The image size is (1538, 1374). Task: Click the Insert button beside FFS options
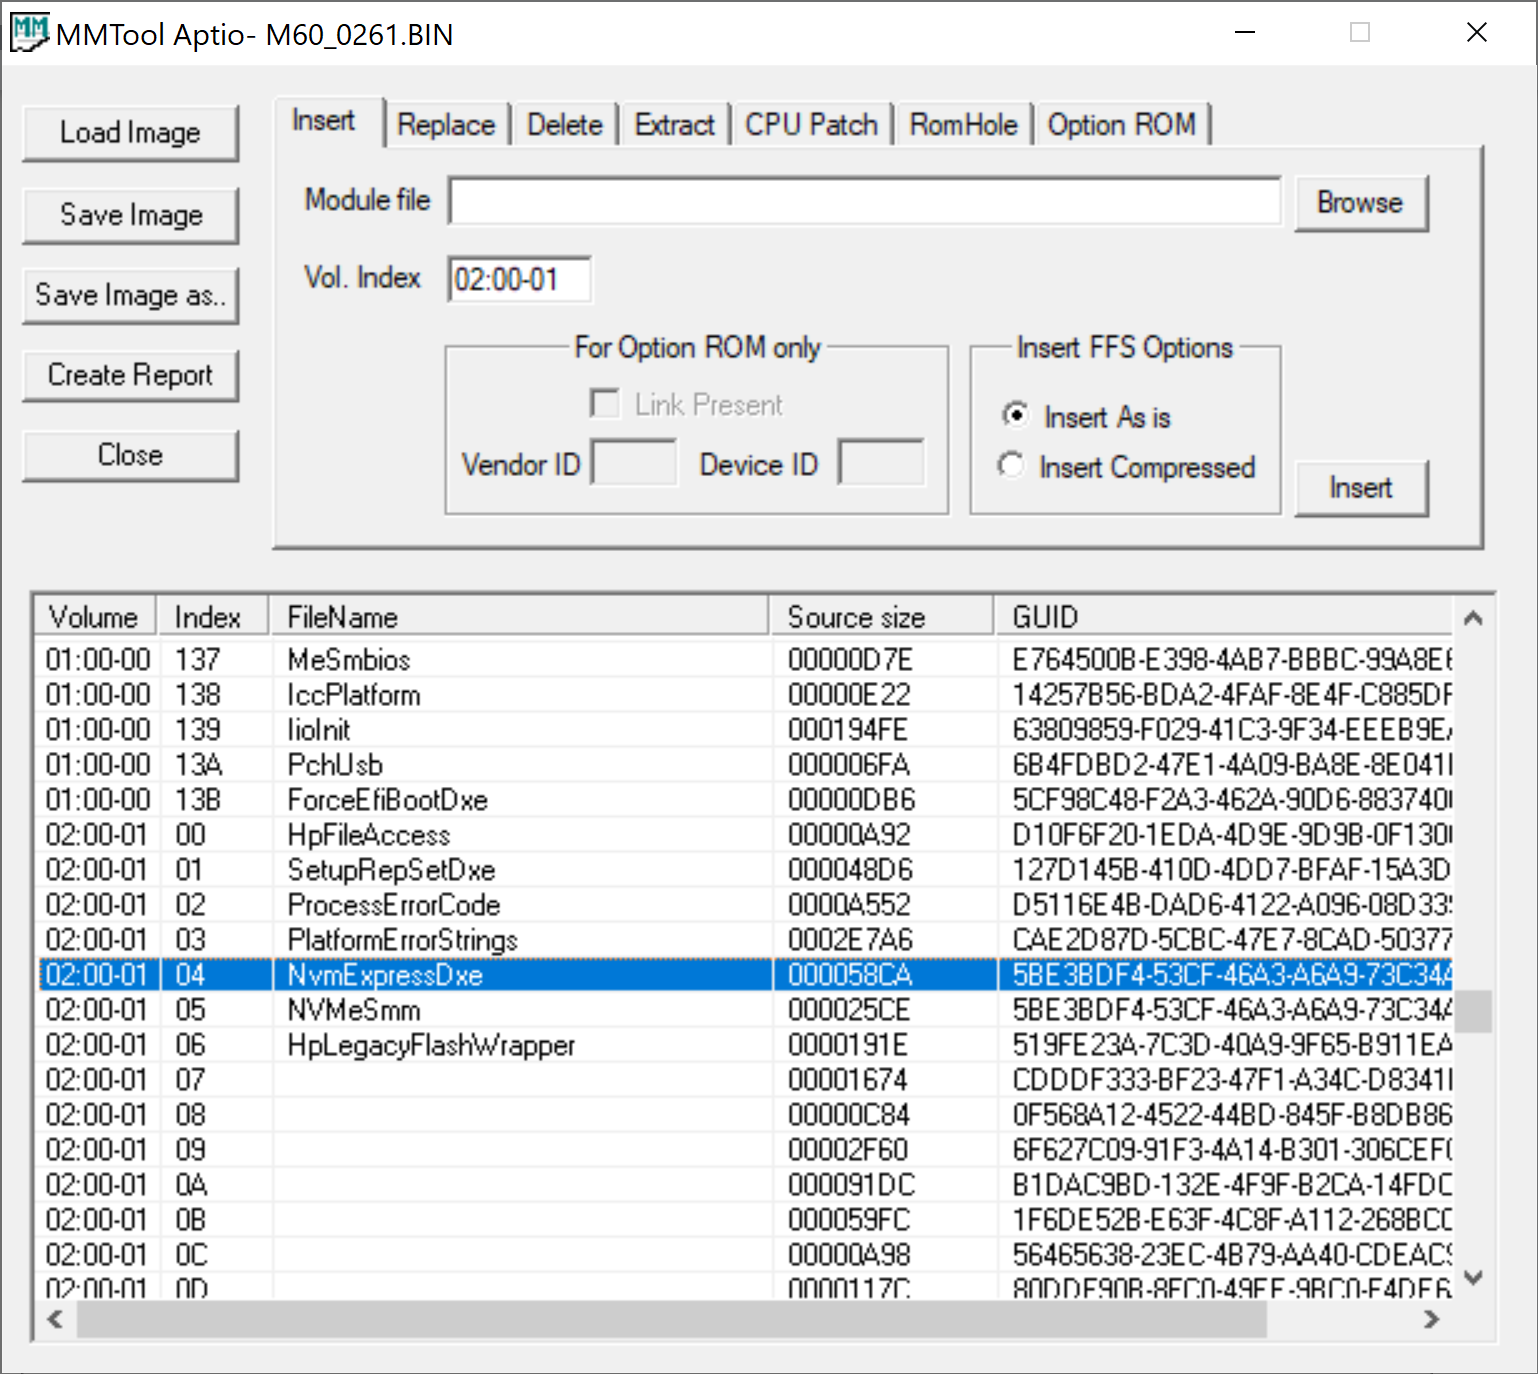click(x=1360, y=488)
